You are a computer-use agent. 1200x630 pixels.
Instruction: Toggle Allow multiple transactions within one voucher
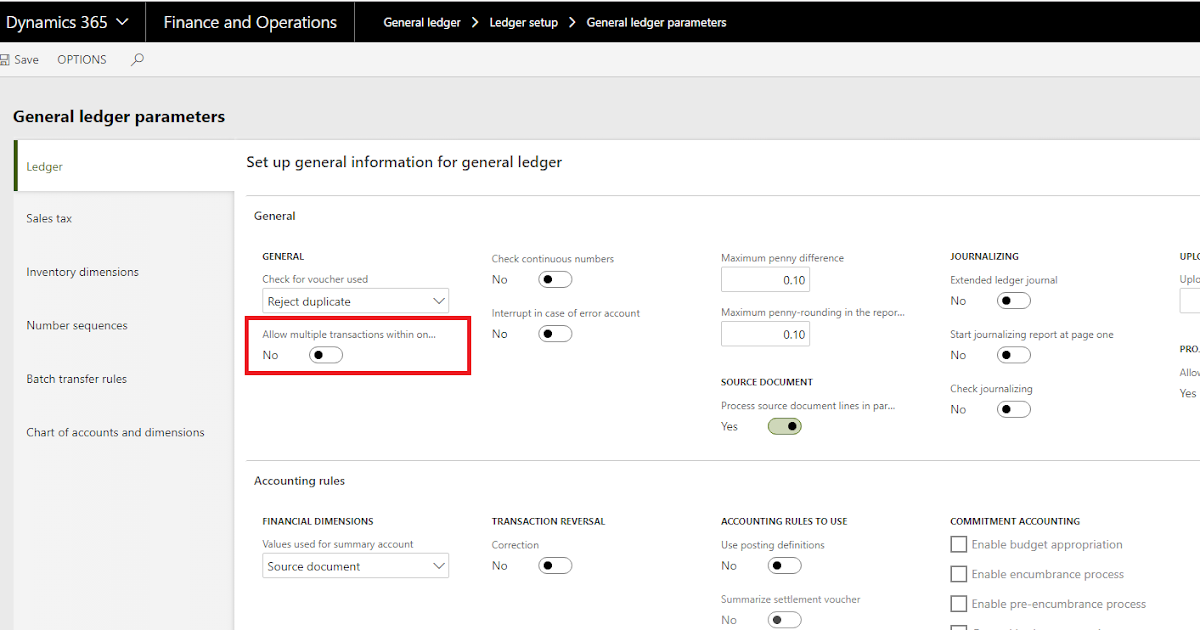coord(326,355)
